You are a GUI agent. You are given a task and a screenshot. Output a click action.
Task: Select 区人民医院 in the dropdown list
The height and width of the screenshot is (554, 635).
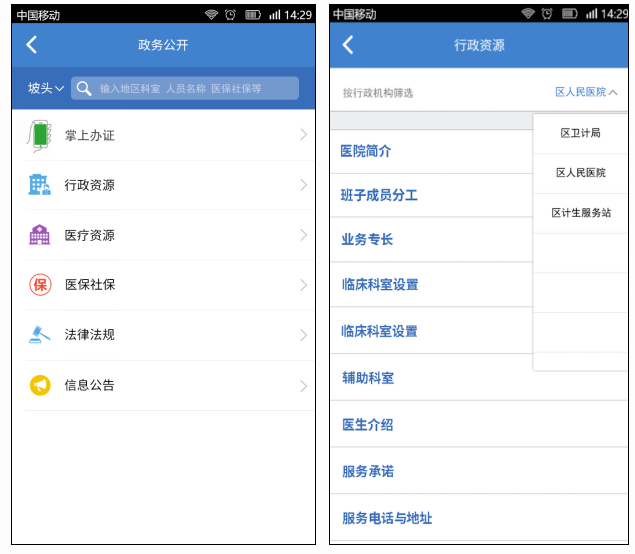pos(580,173)
